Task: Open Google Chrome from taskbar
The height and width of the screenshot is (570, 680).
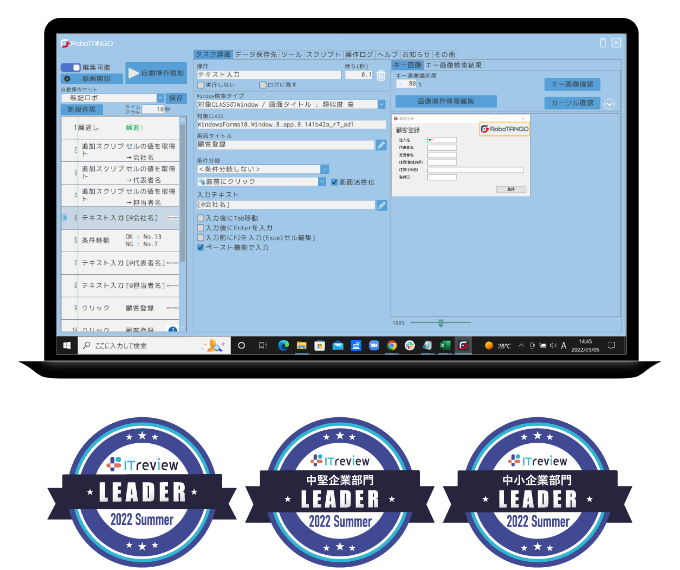Action: (x=392, y=345)
